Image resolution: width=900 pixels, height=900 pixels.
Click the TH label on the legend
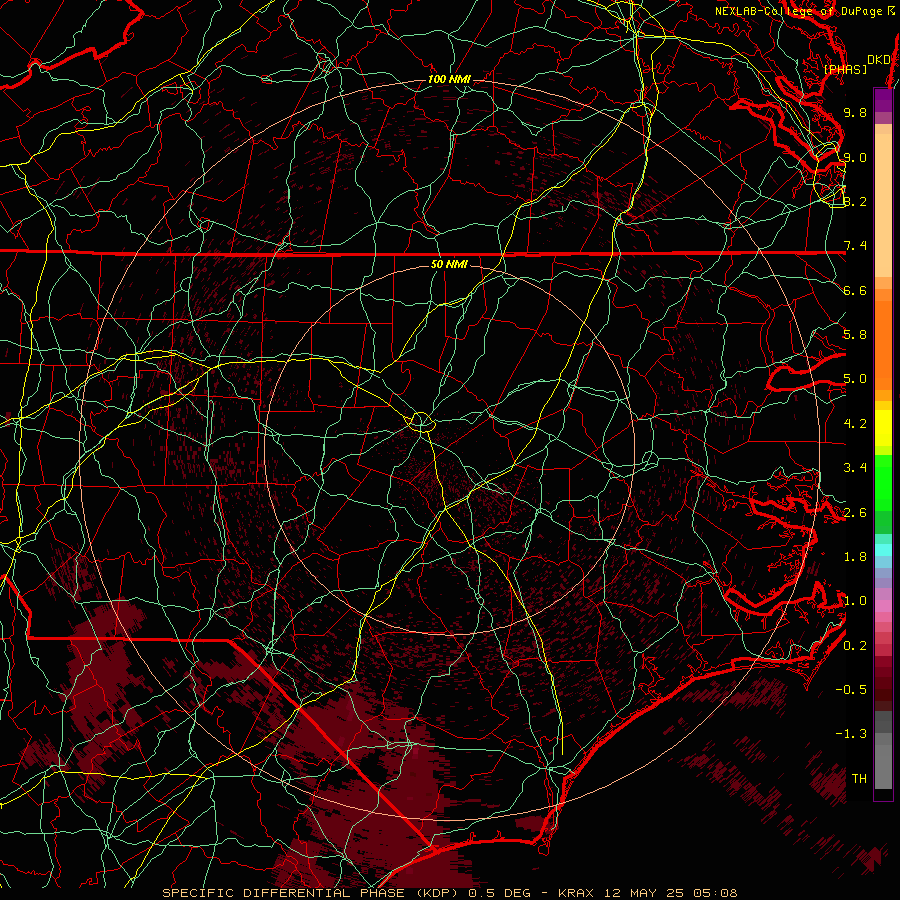[x=859, y=779]
